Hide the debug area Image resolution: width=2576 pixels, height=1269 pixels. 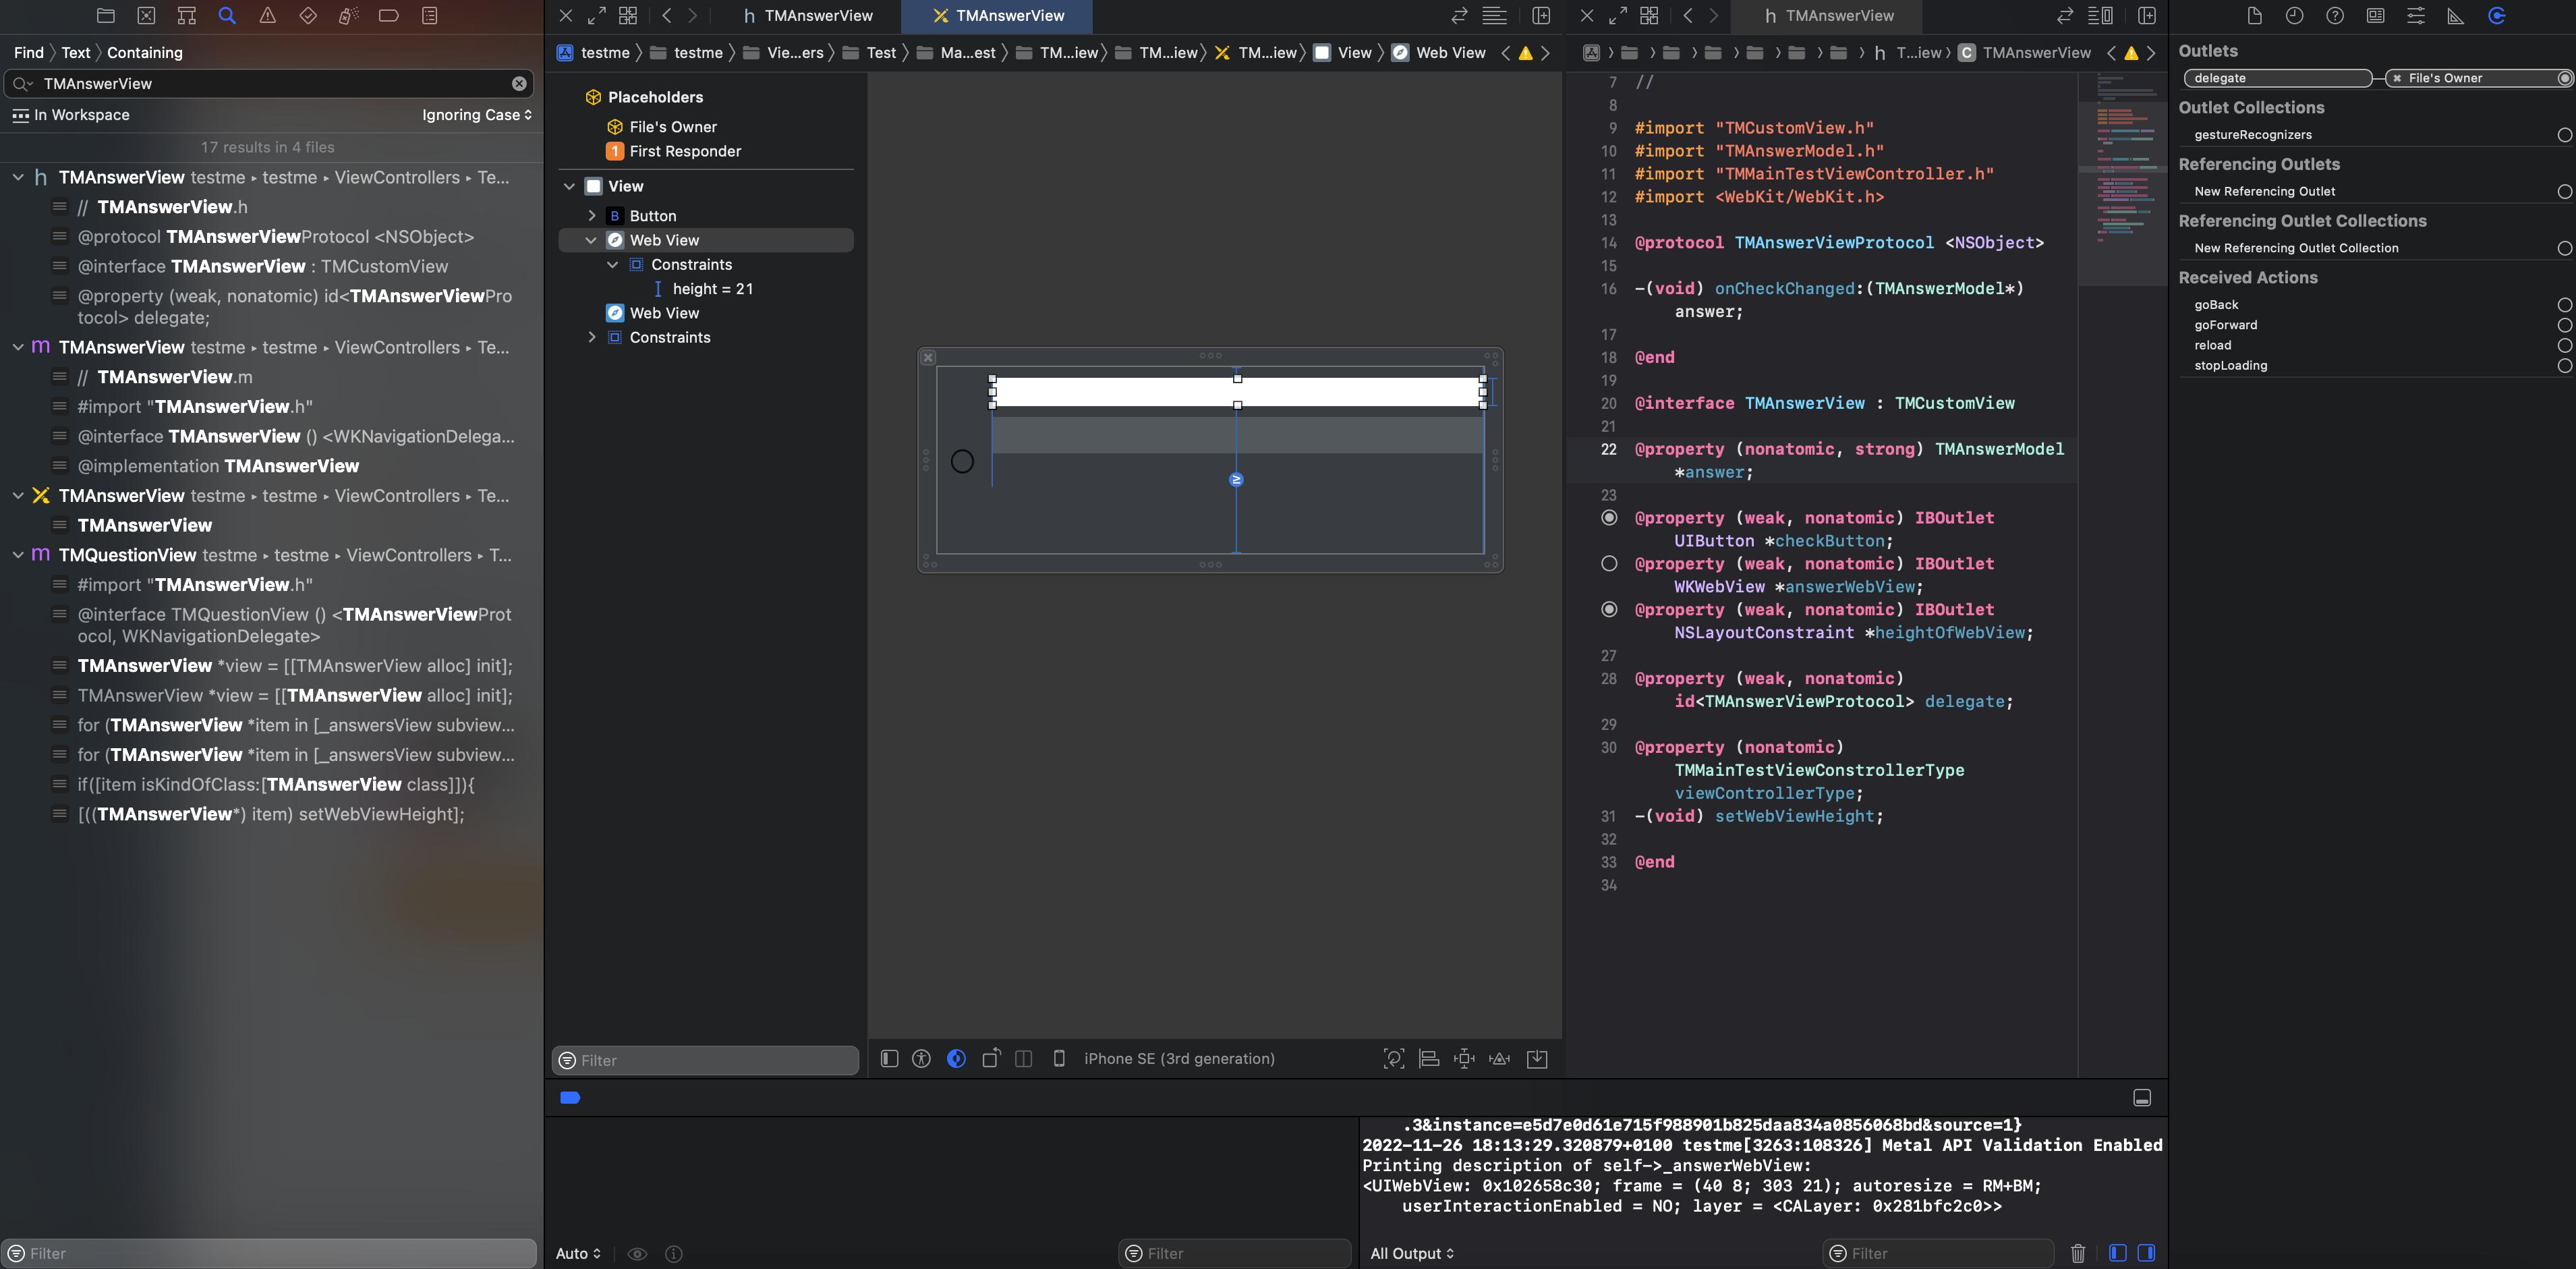[2142, 1098]
